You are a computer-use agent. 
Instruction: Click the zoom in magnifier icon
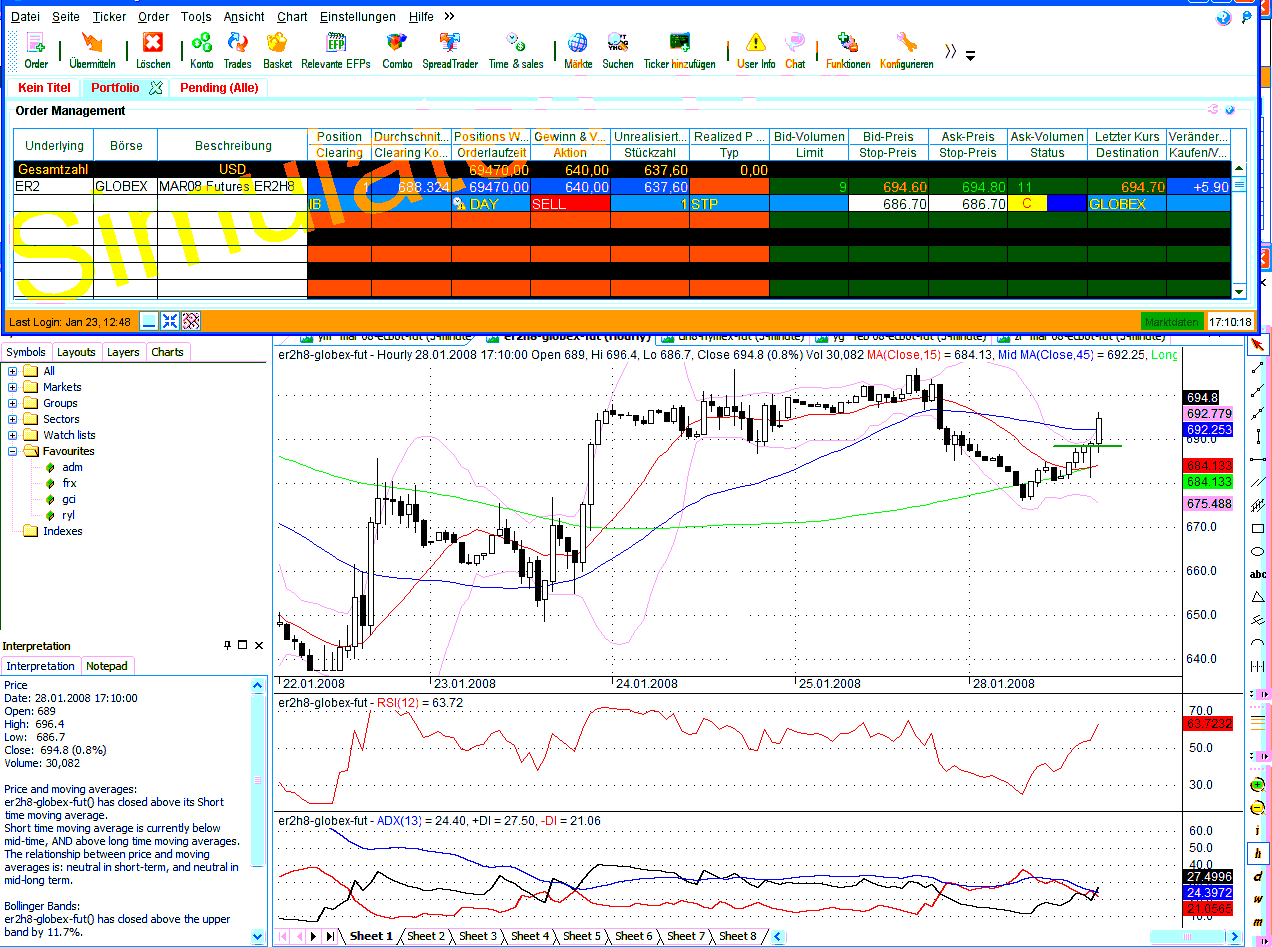coord(1258,785)
